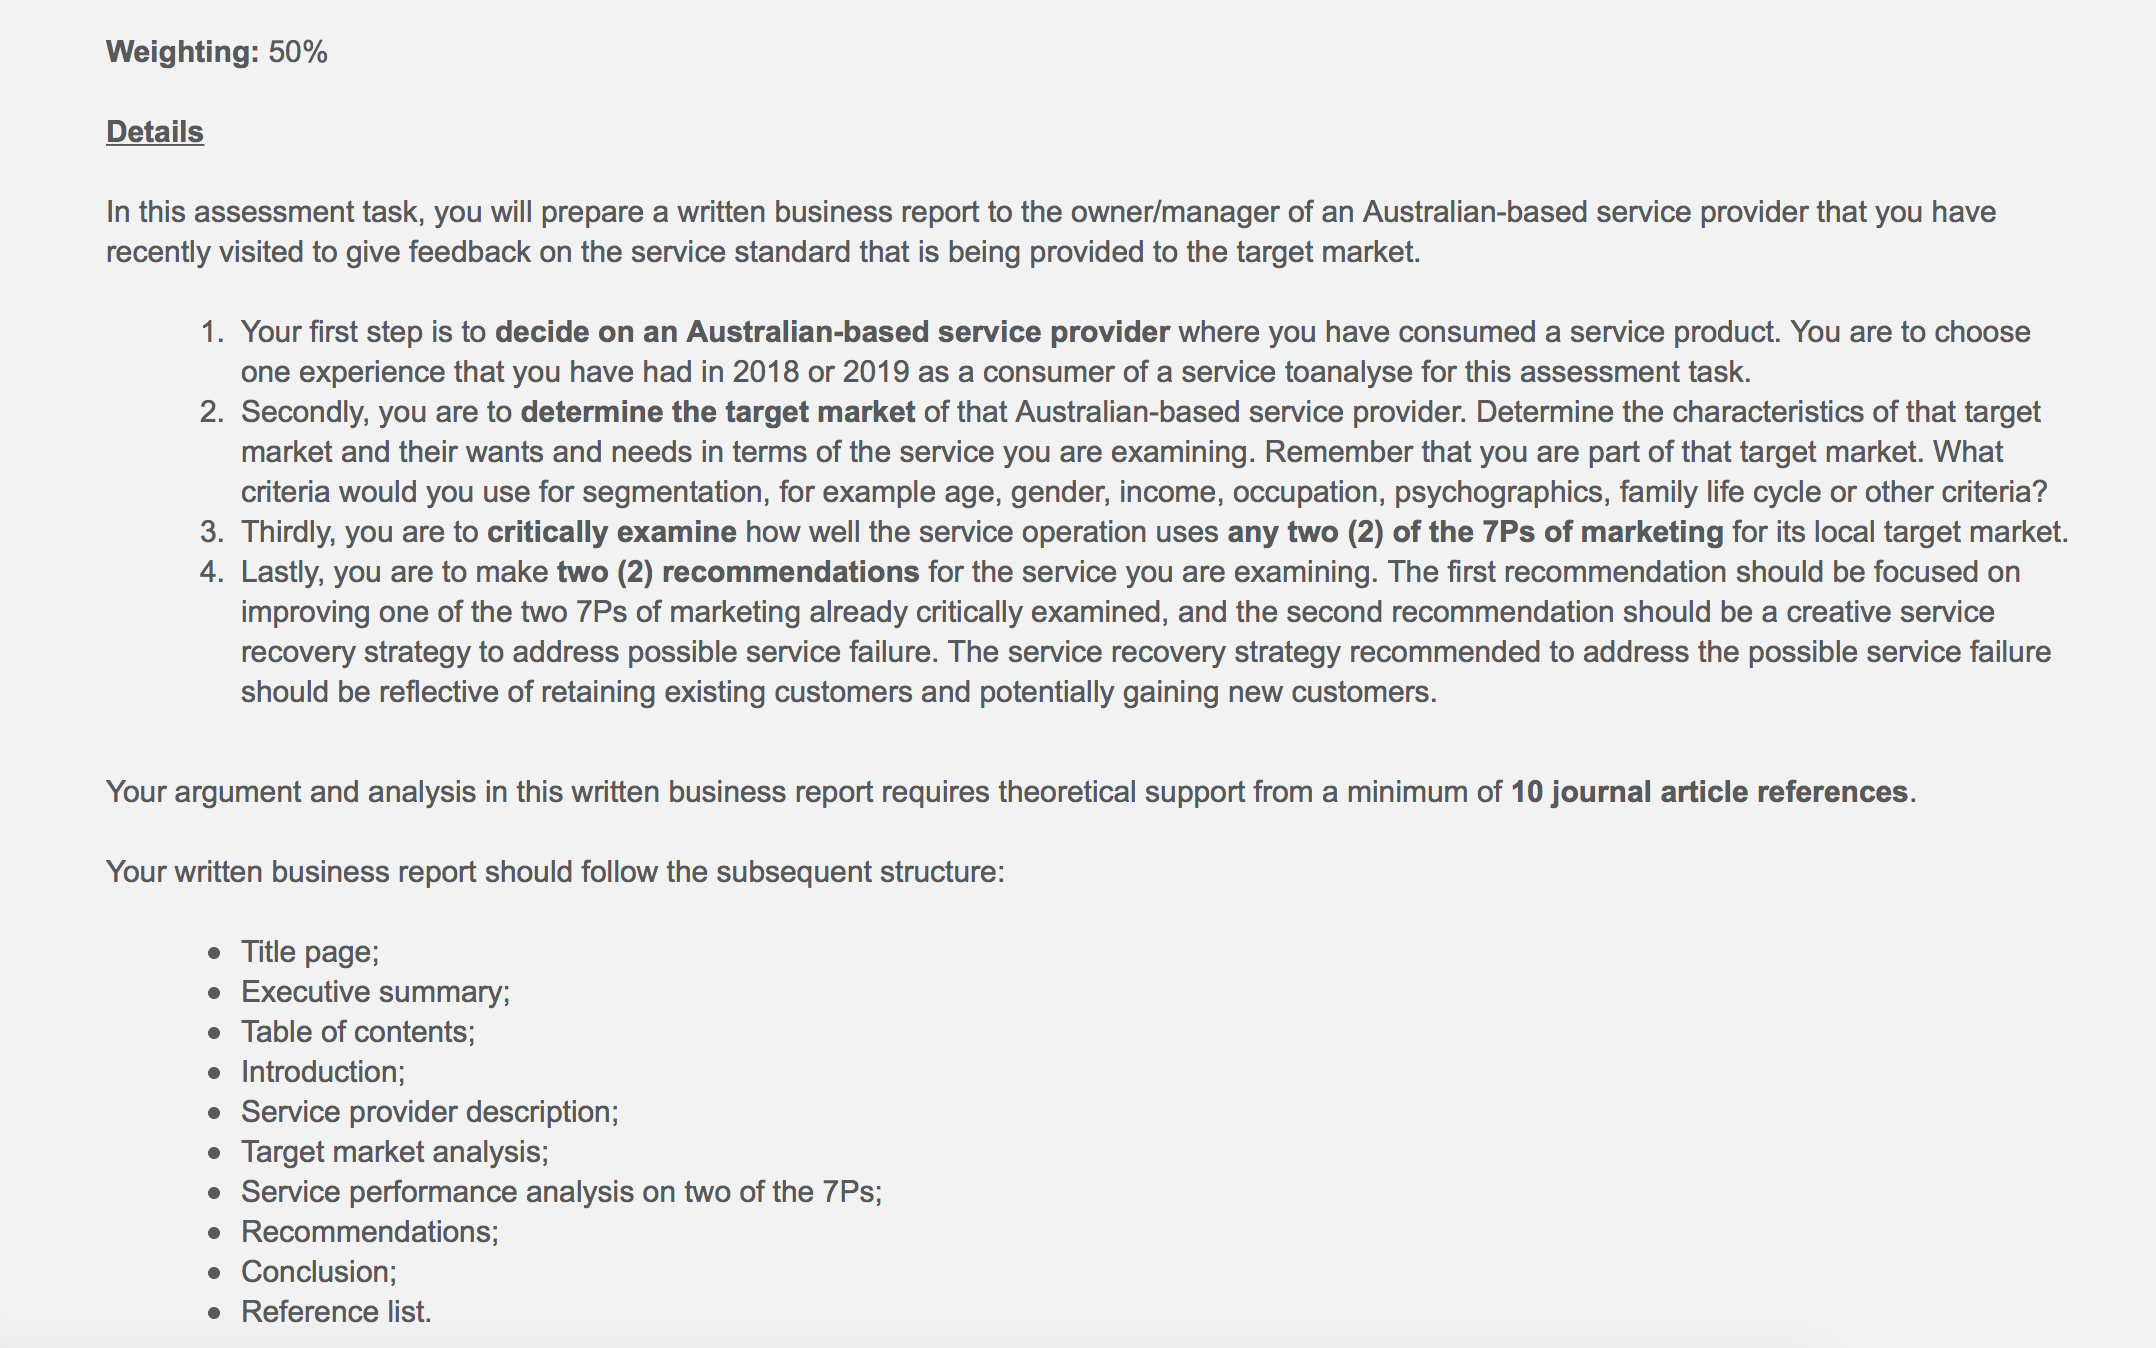Screen dimensions: 2156x1348
Task: Click the 'Introduction;' bullet item
Action: [323, 1072]
